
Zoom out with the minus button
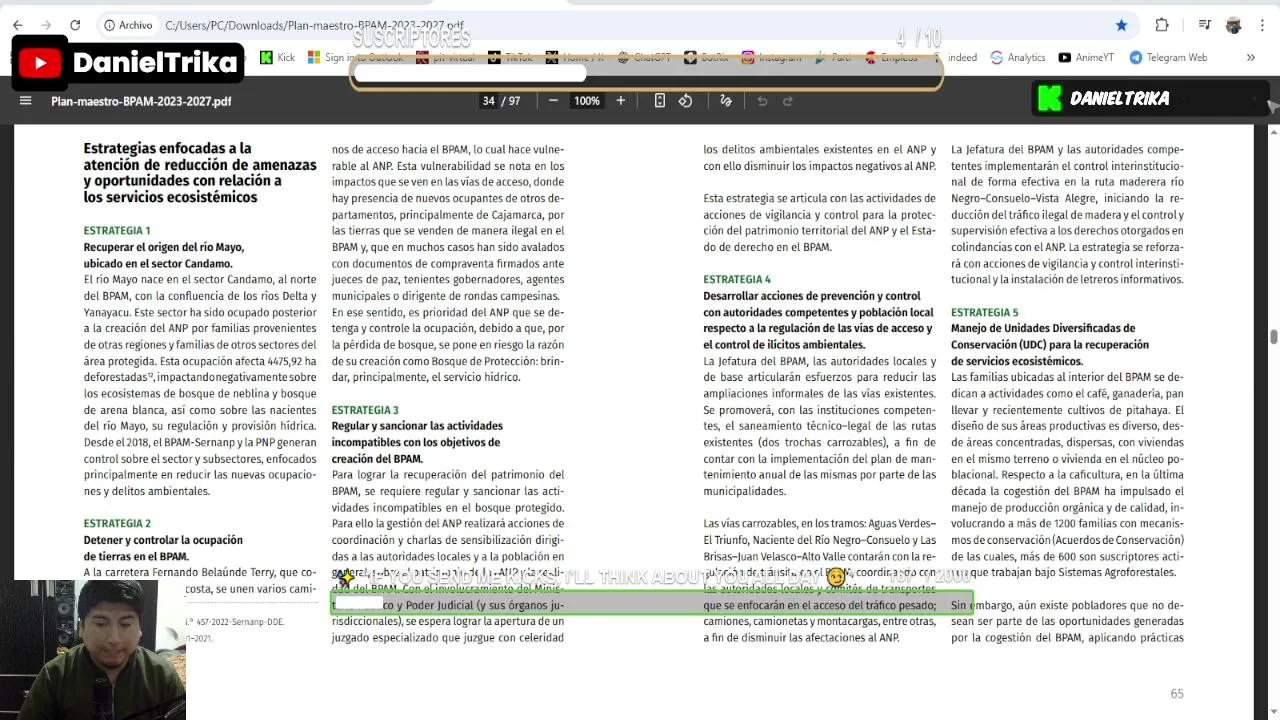(x=553, y=100)
